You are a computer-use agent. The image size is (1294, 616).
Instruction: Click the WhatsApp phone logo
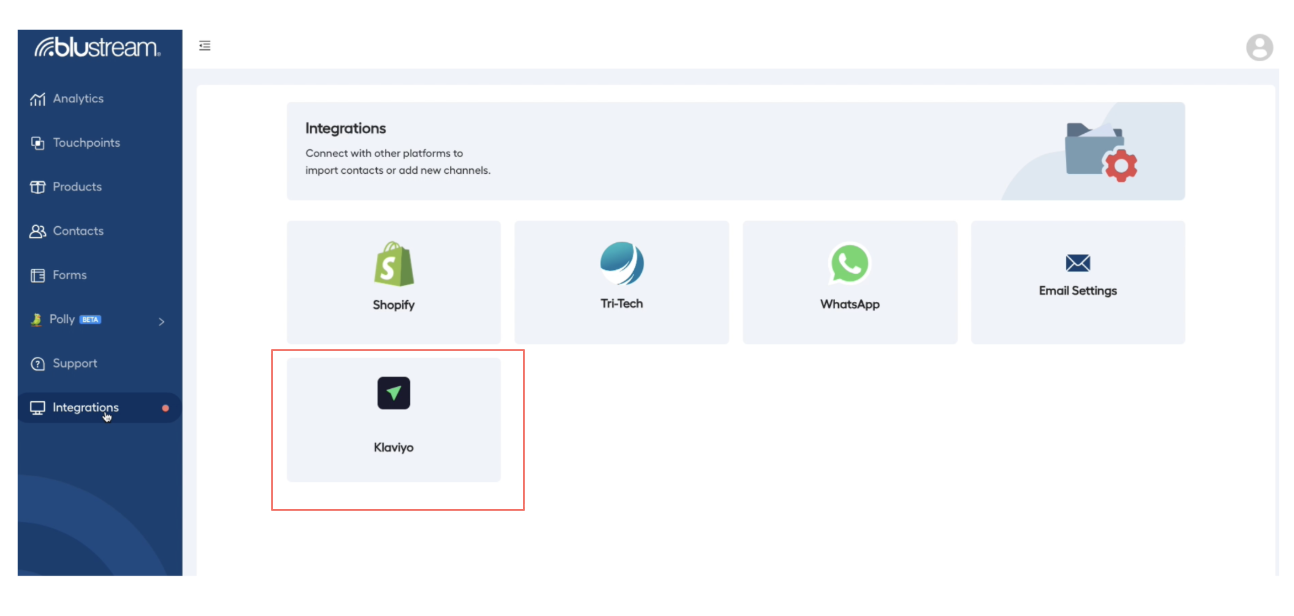(850, 264)
